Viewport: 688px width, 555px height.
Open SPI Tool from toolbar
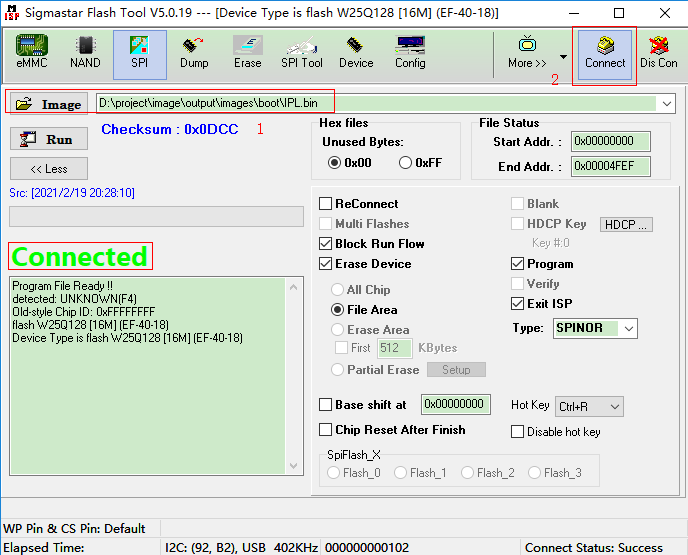[x=301, y=52]
